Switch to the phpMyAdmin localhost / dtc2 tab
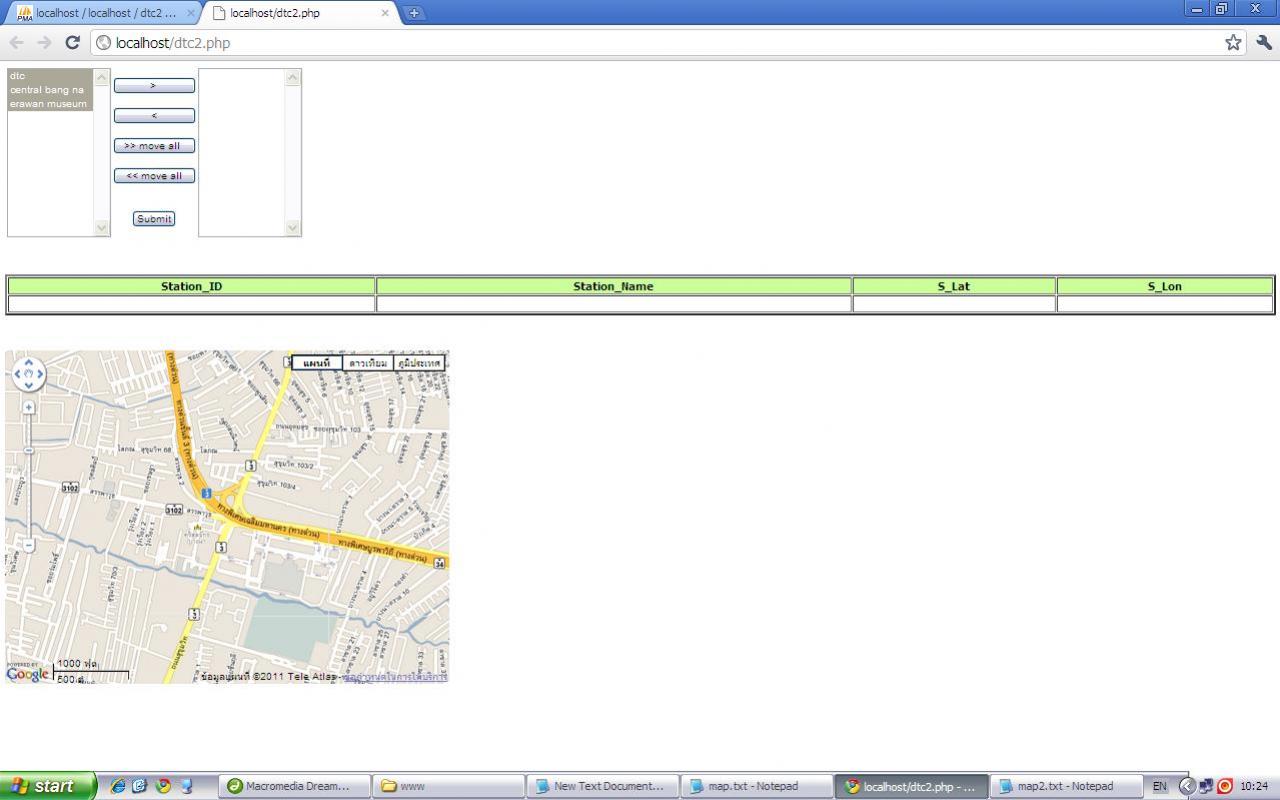The width and height of the screenshot is (1280, 800). [x=105, y=13]
